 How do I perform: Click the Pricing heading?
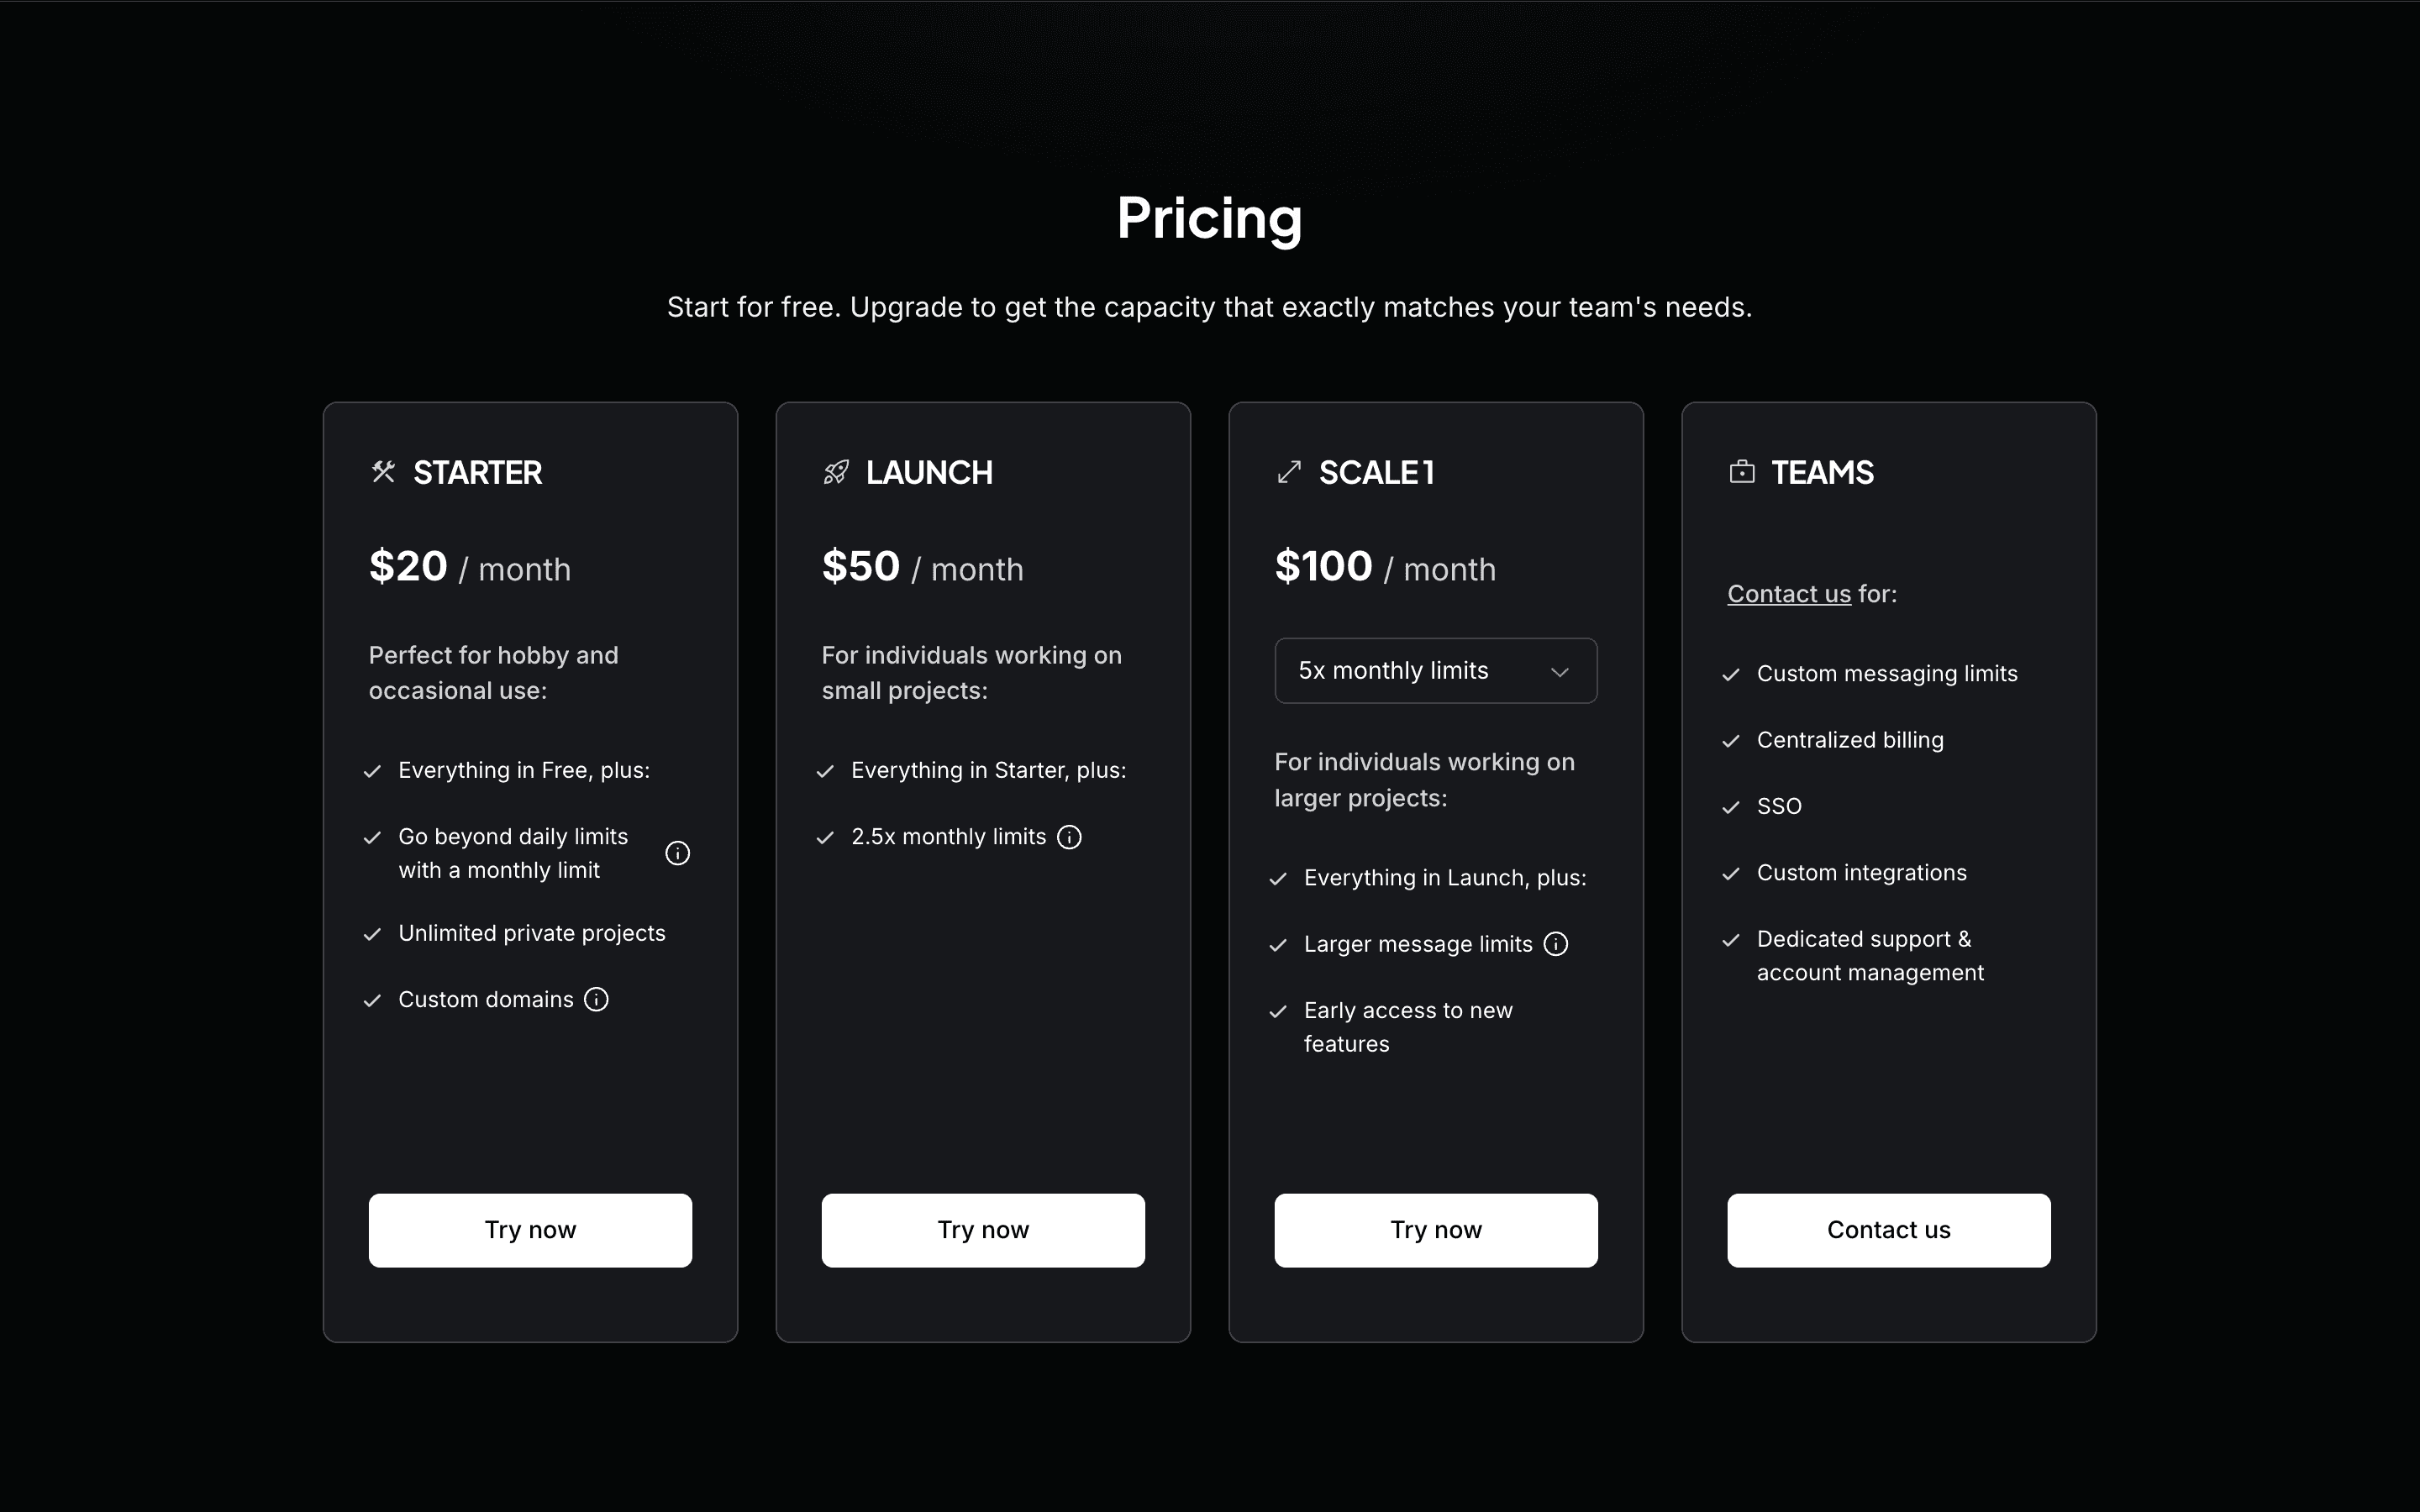pos(1210,218)
